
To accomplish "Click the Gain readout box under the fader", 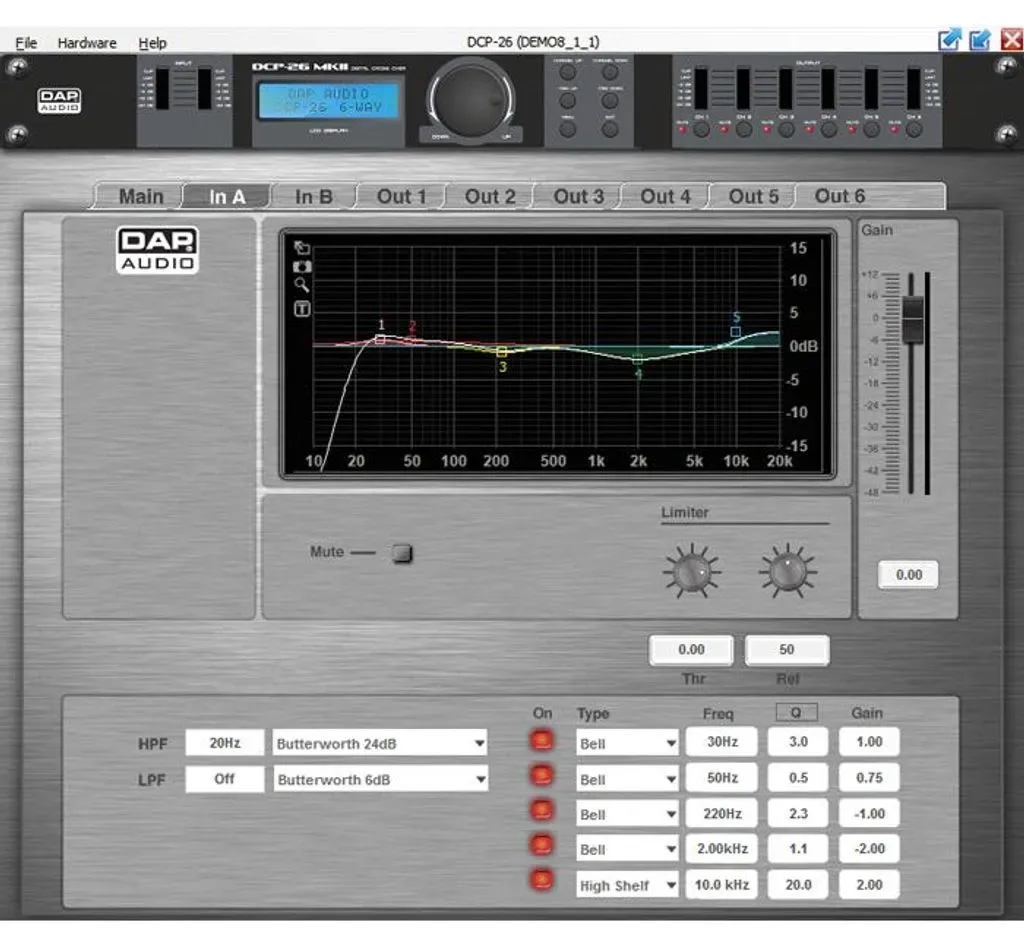I will click(908, 575).
